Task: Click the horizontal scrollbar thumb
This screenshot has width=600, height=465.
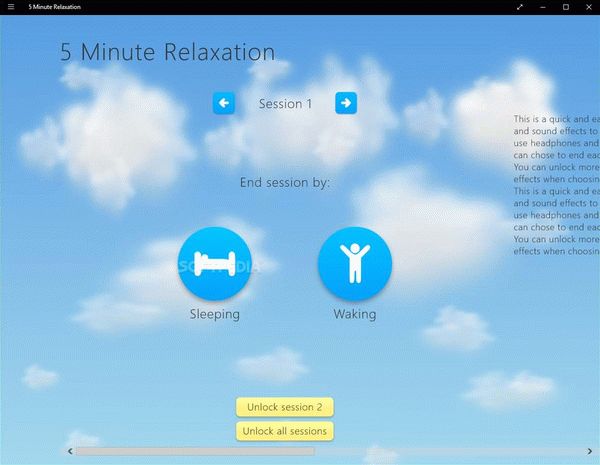Action: (x=195, y=452)
